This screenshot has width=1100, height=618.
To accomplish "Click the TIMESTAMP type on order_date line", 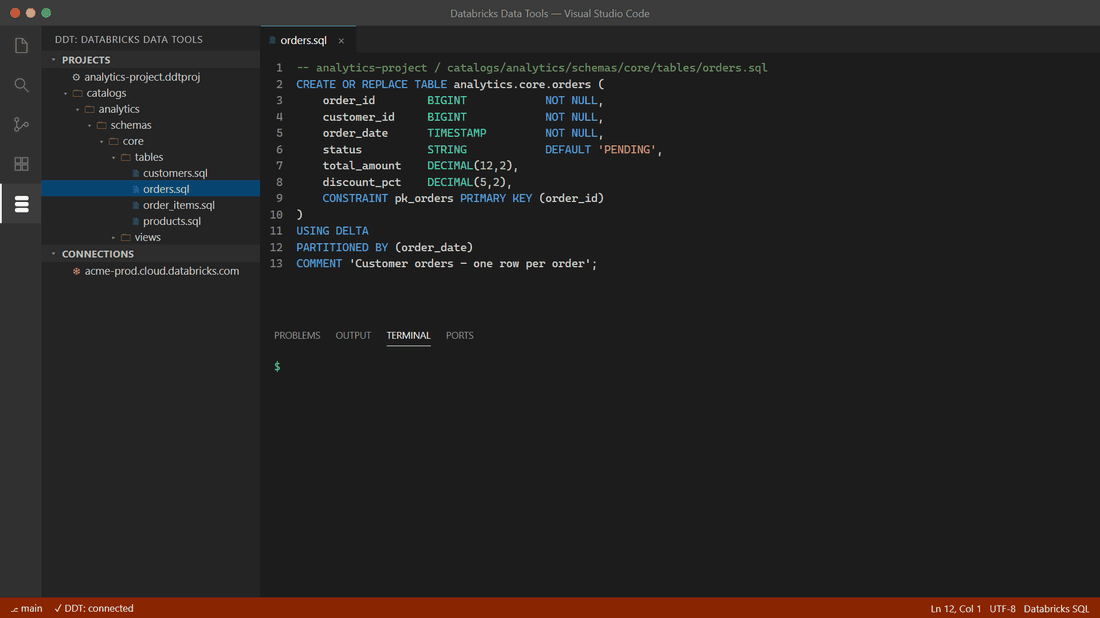I will click(x=457, y=133).
